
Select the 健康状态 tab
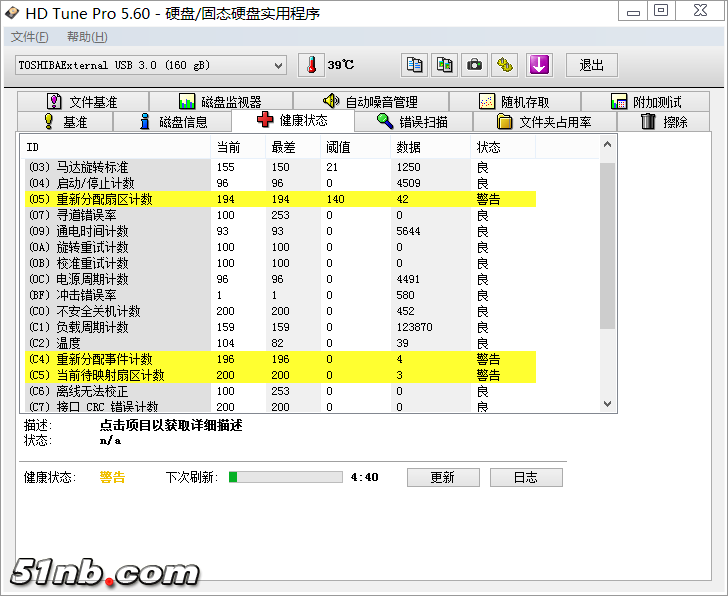click(293, 121)
